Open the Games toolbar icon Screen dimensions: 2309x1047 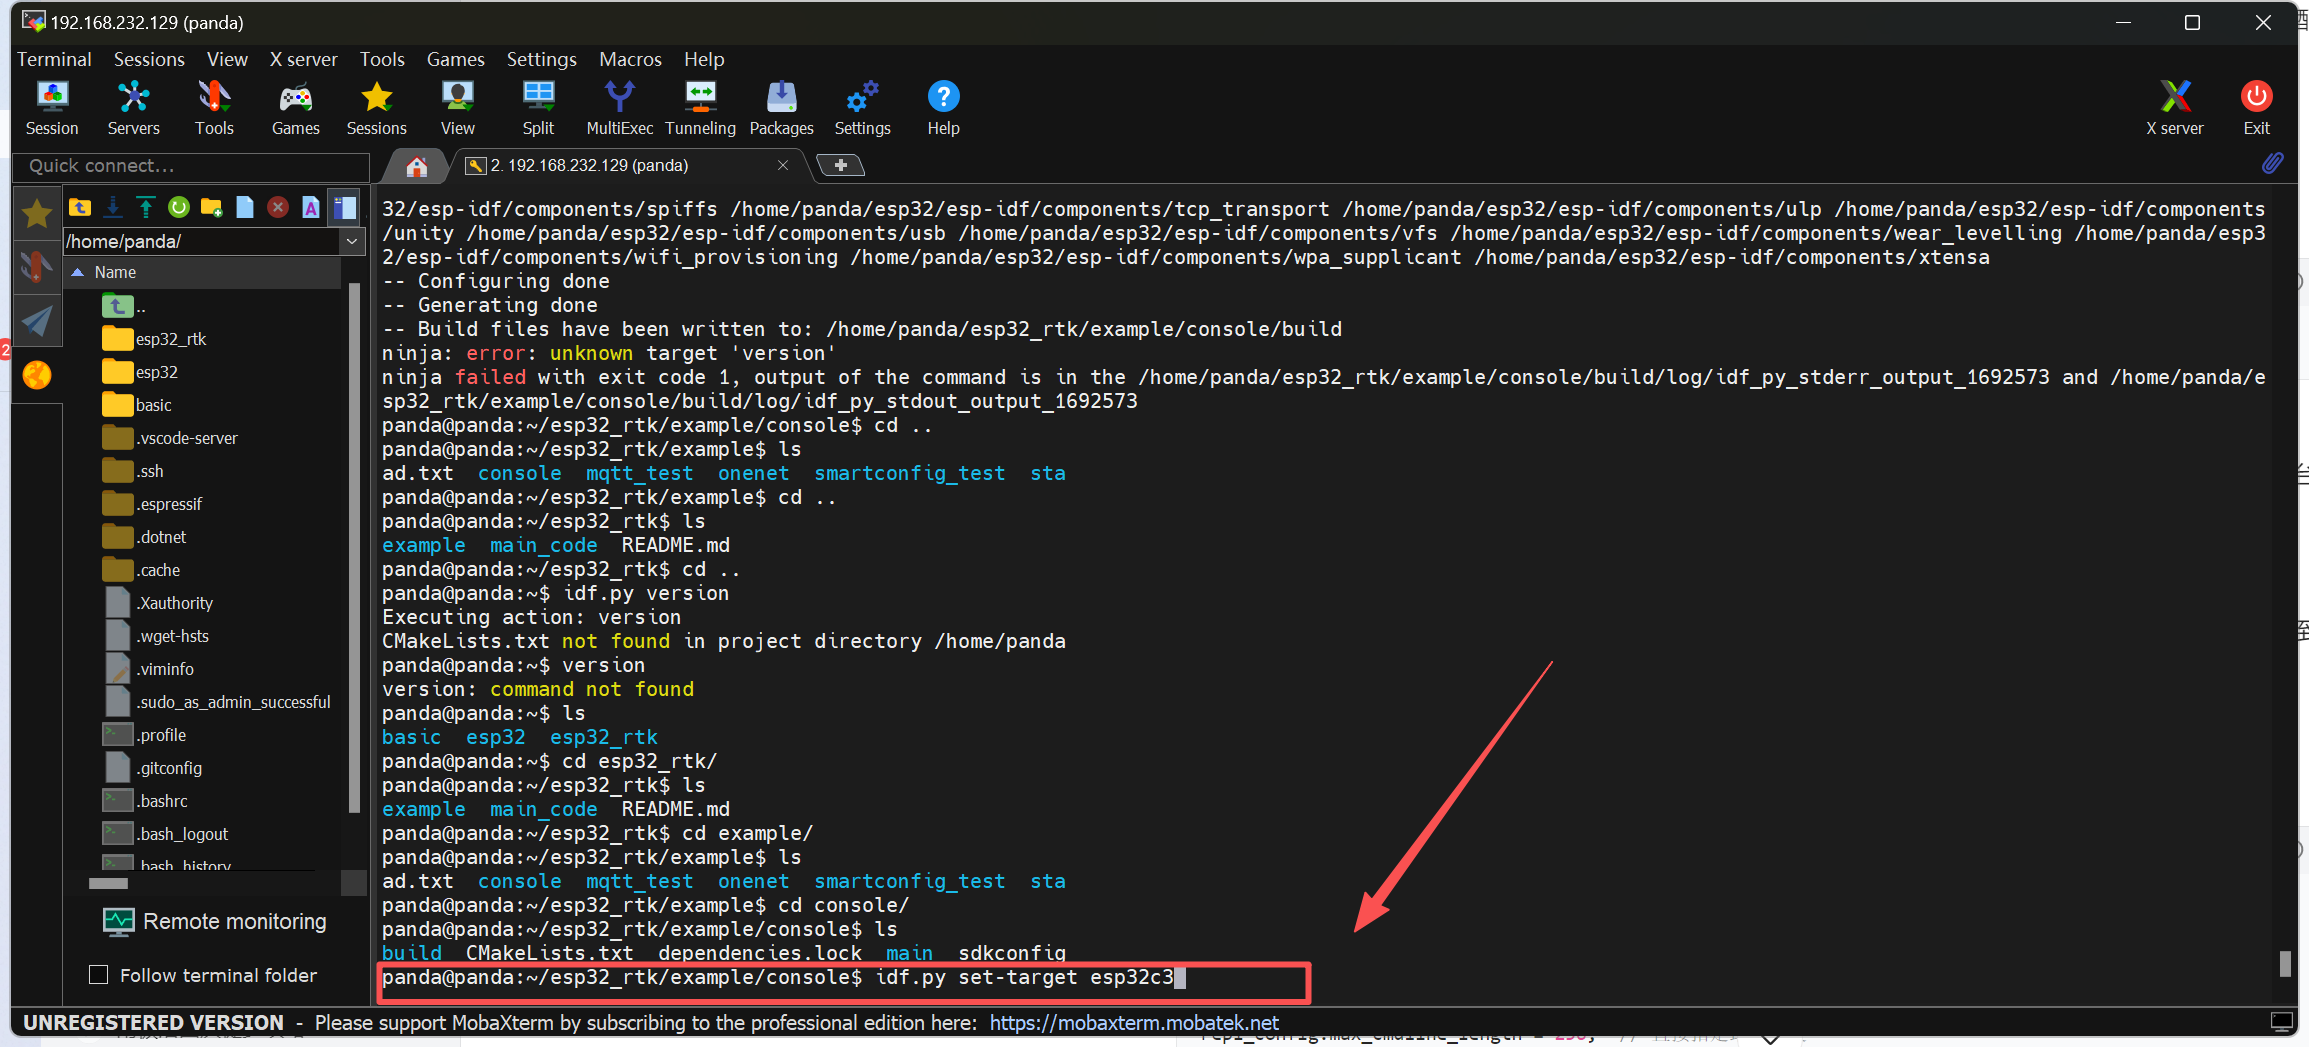point(295,108)
